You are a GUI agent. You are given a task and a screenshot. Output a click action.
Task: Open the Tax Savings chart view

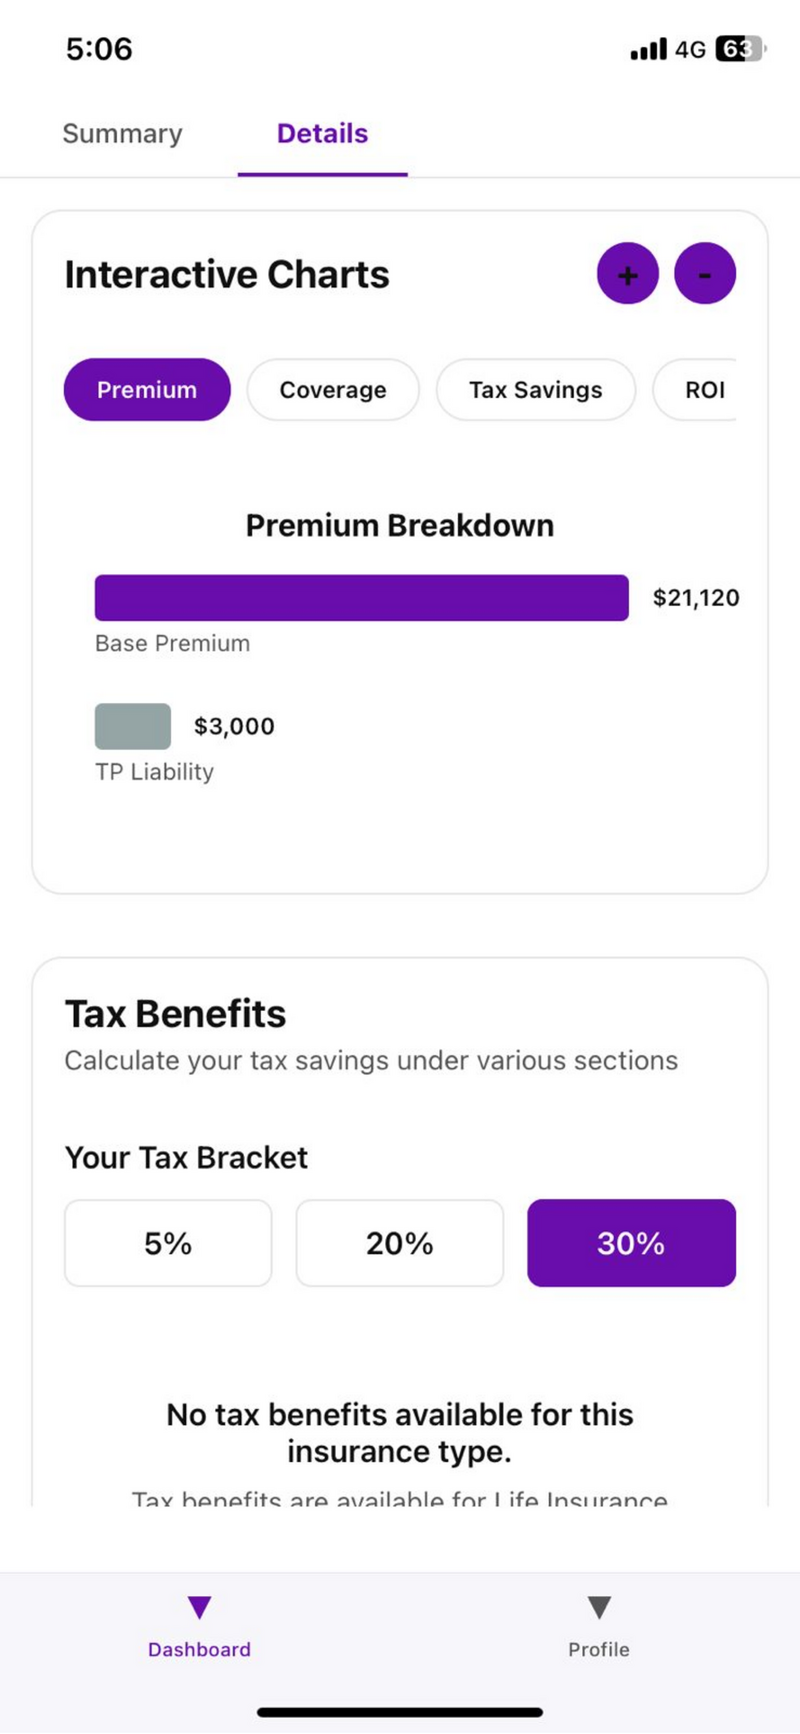(535, 390)
